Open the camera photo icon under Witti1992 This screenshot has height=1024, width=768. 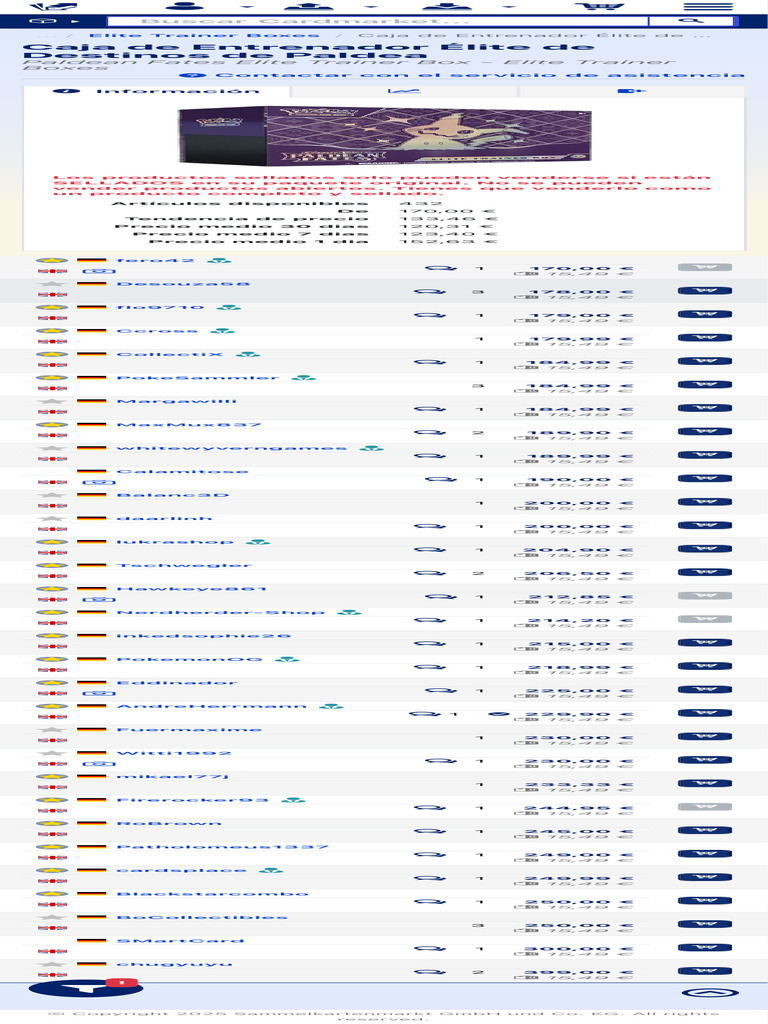pos(99,764)
